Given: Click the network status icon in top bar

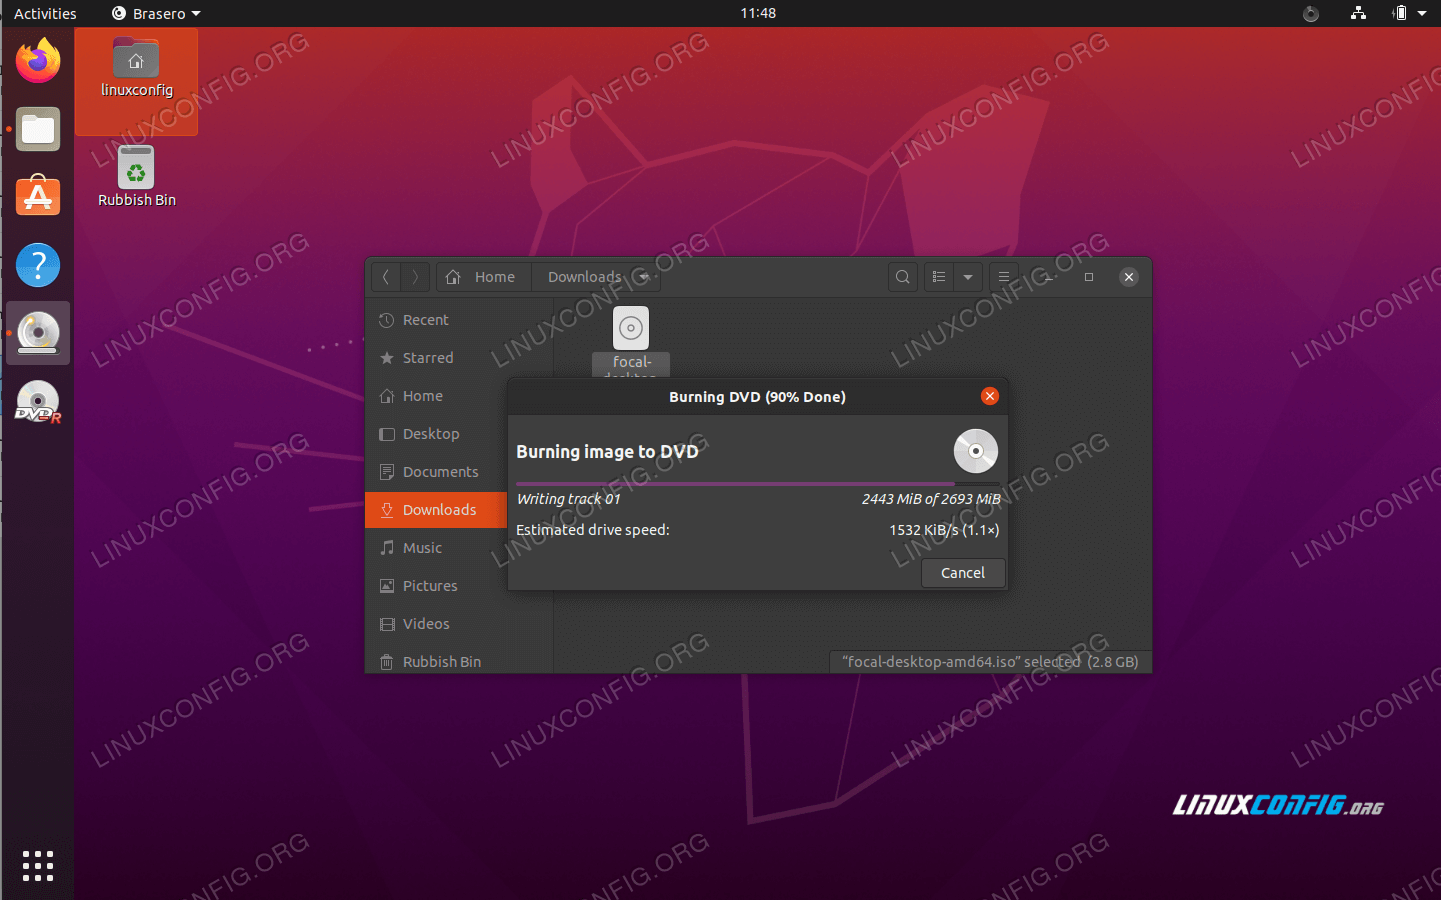Looking at the screenshot, I should click(x=1358, y=13).
